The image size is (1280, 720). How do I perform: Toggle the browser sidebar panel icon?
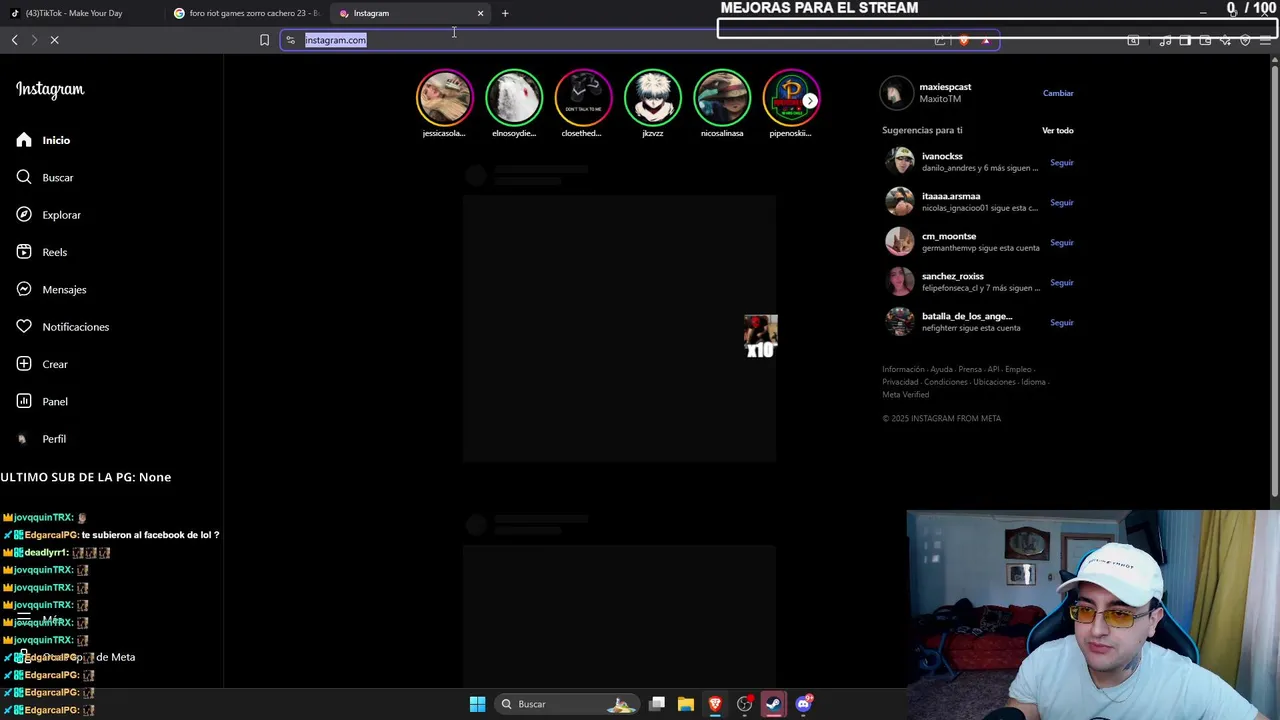click(1185, 40)
